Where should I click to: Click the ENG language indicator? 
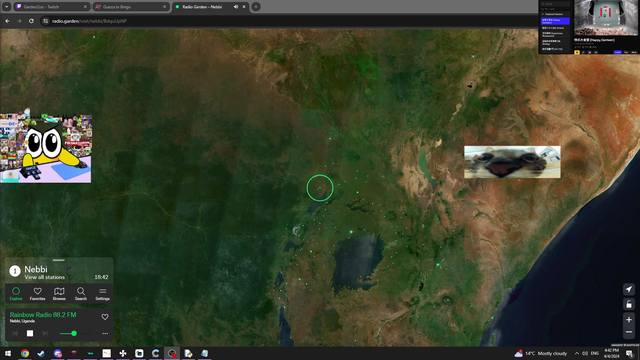pos(595,353)
